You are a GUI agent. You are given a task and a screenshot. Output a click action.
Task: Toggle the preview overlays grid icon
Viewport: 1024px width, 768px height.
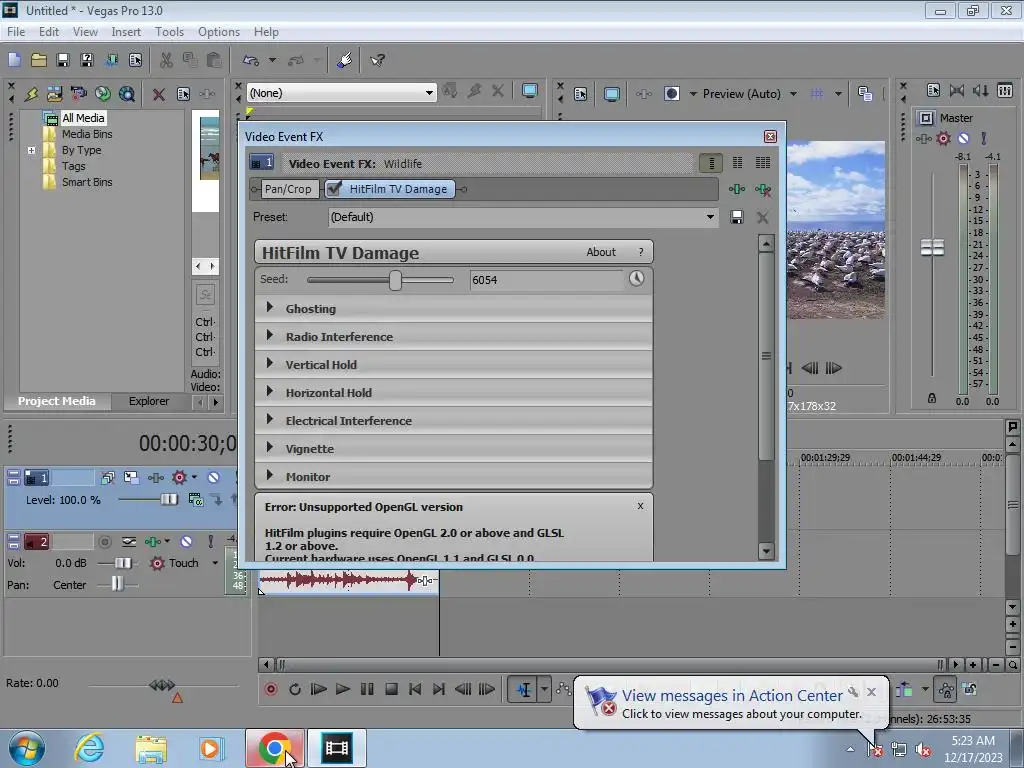tap(816, 94)
